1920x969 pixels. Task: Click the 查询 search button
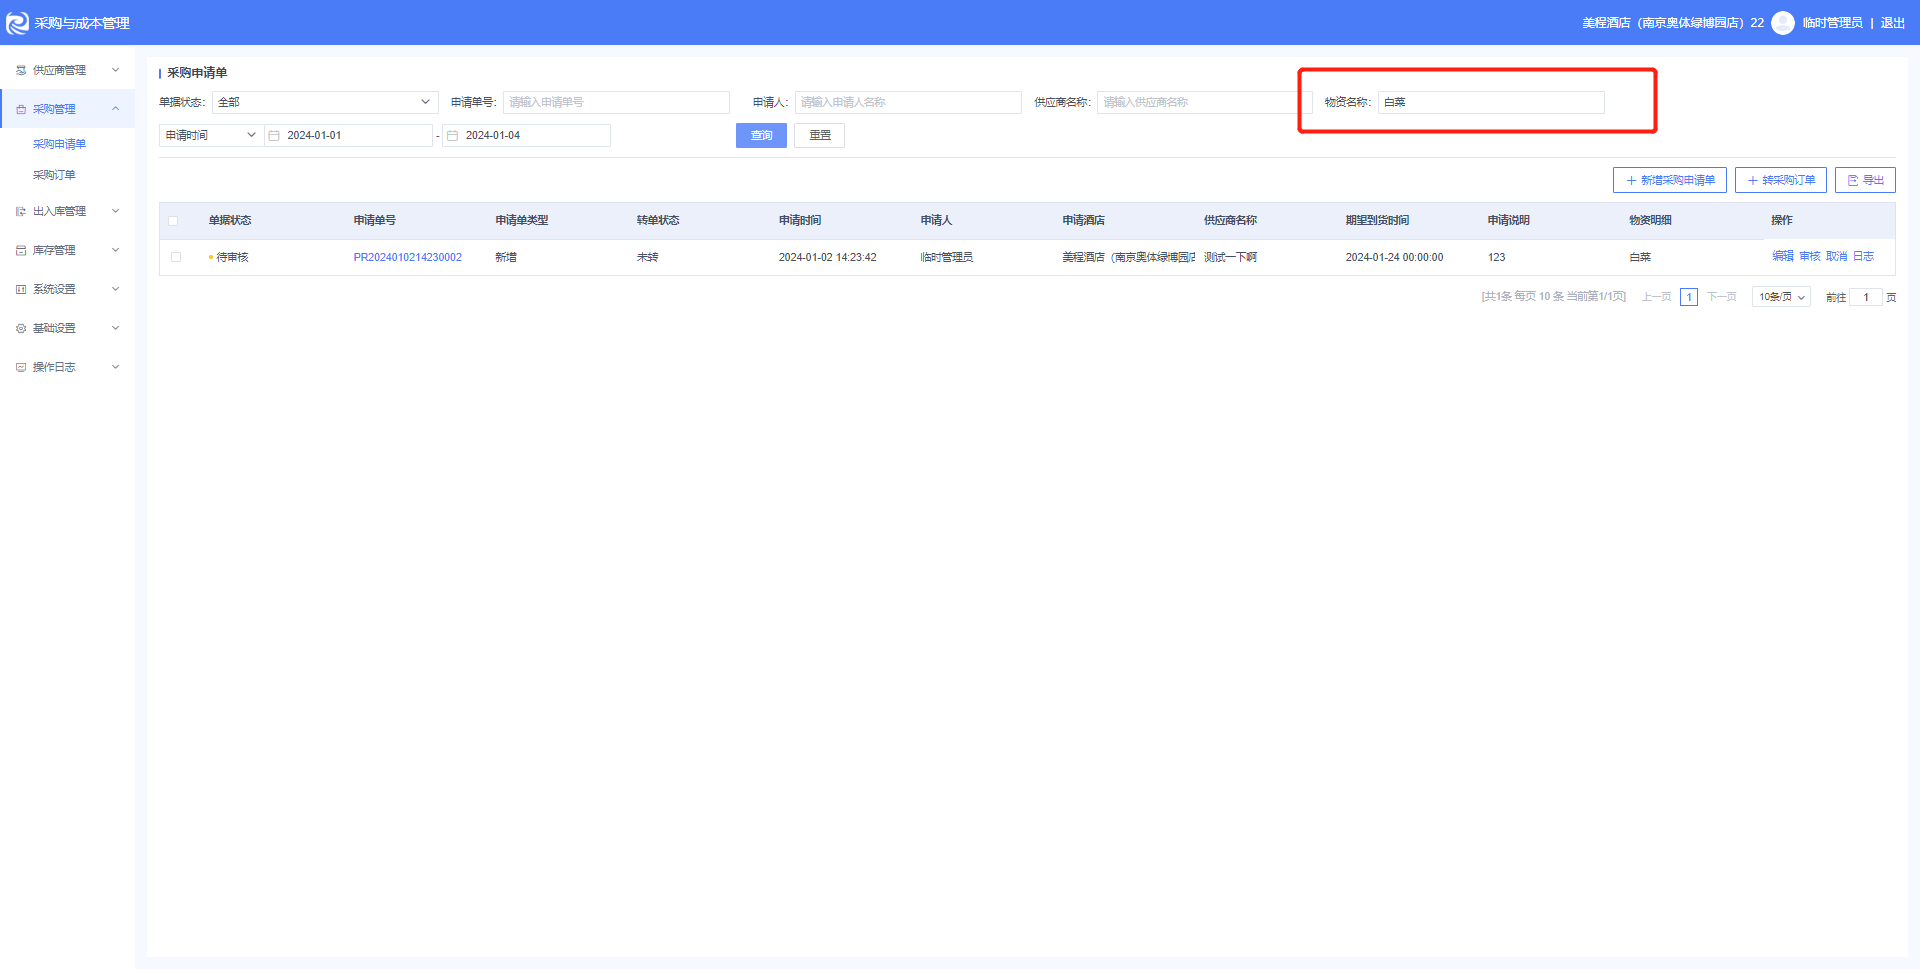761,135
